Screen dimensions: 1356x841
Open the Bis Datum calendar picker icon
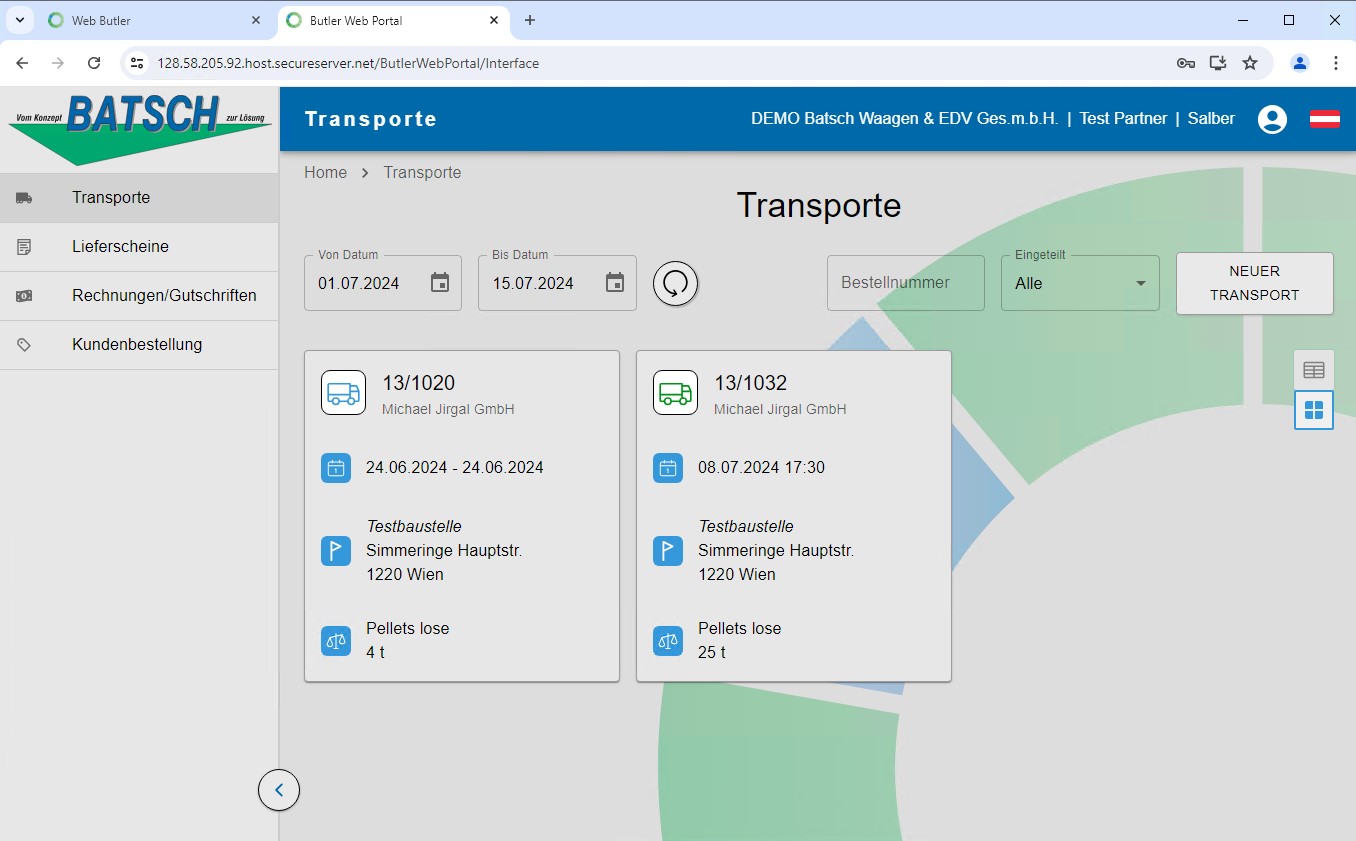click(x=615, y=283)
